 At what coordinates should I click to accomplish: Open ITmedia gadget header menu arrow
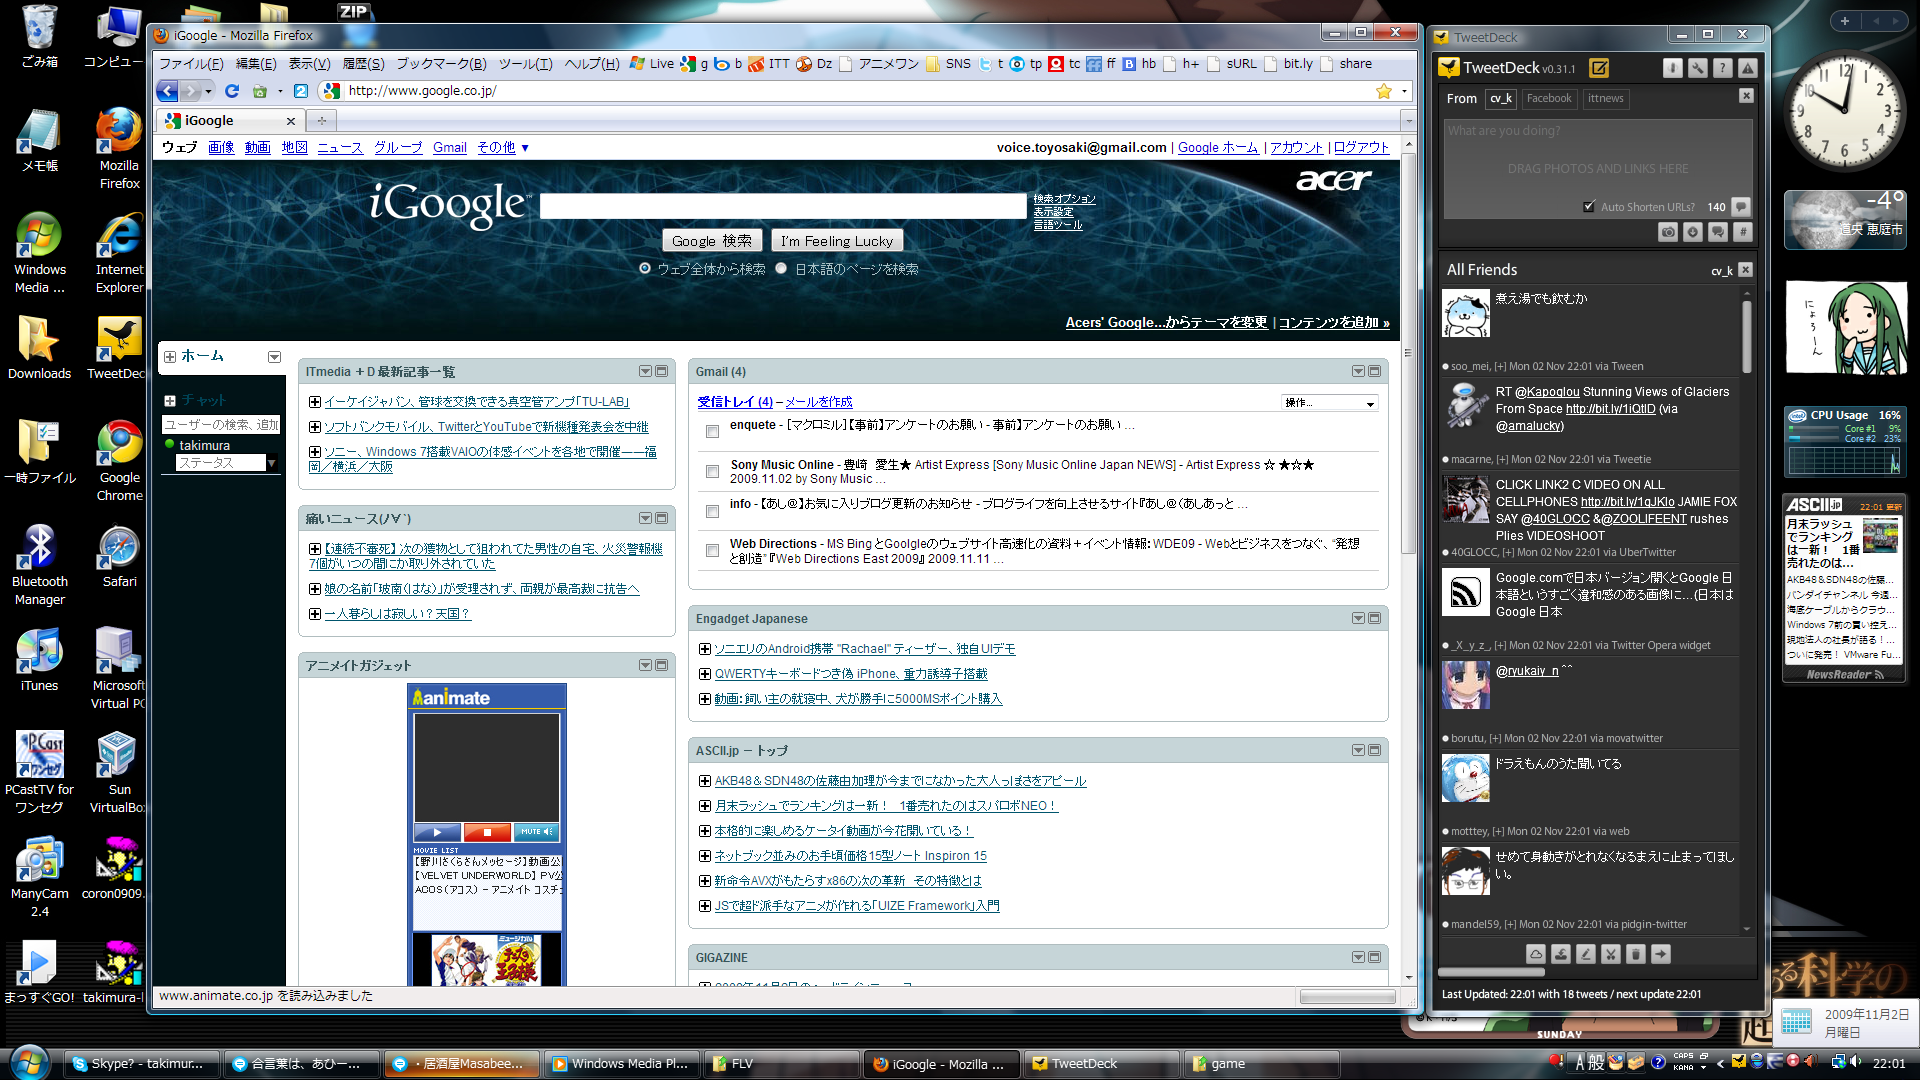(x=645, y=371)
